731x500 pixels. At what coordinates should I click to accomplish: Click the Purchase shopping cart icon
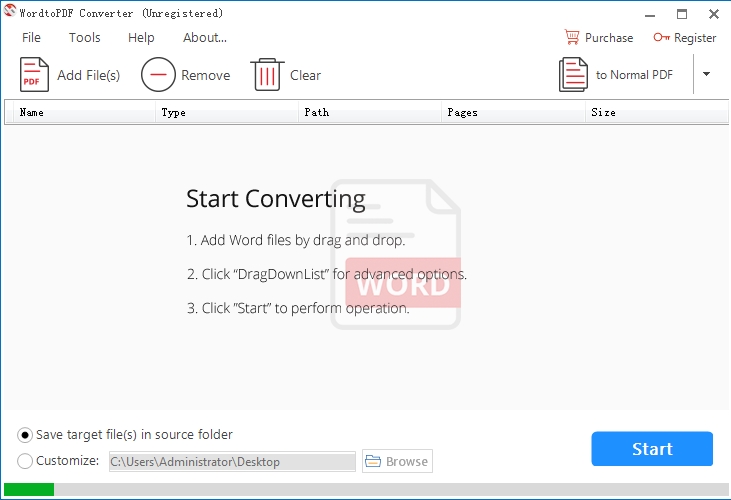click(572, 37)
